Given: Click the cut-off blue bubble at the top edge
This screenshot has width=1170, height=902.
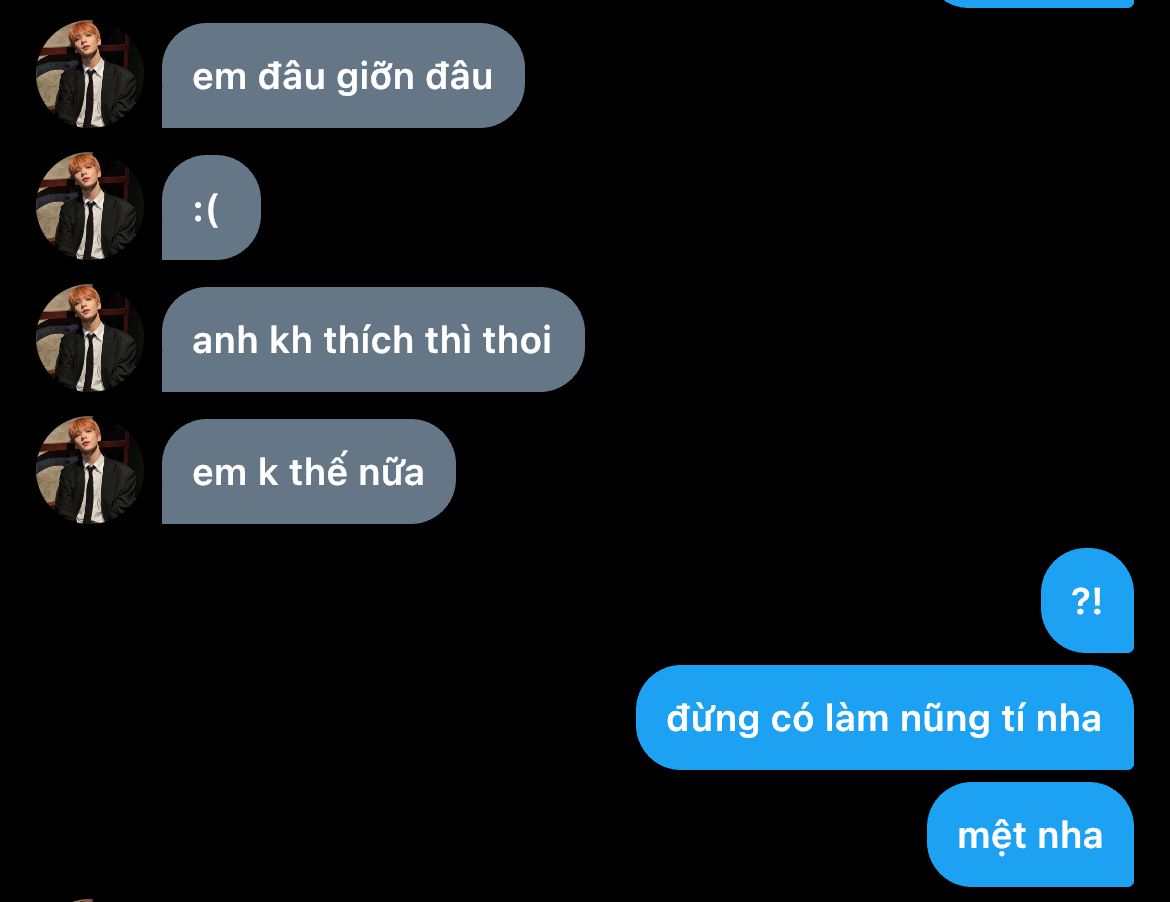Looking at the screenshot, I should coord(1037,3).
